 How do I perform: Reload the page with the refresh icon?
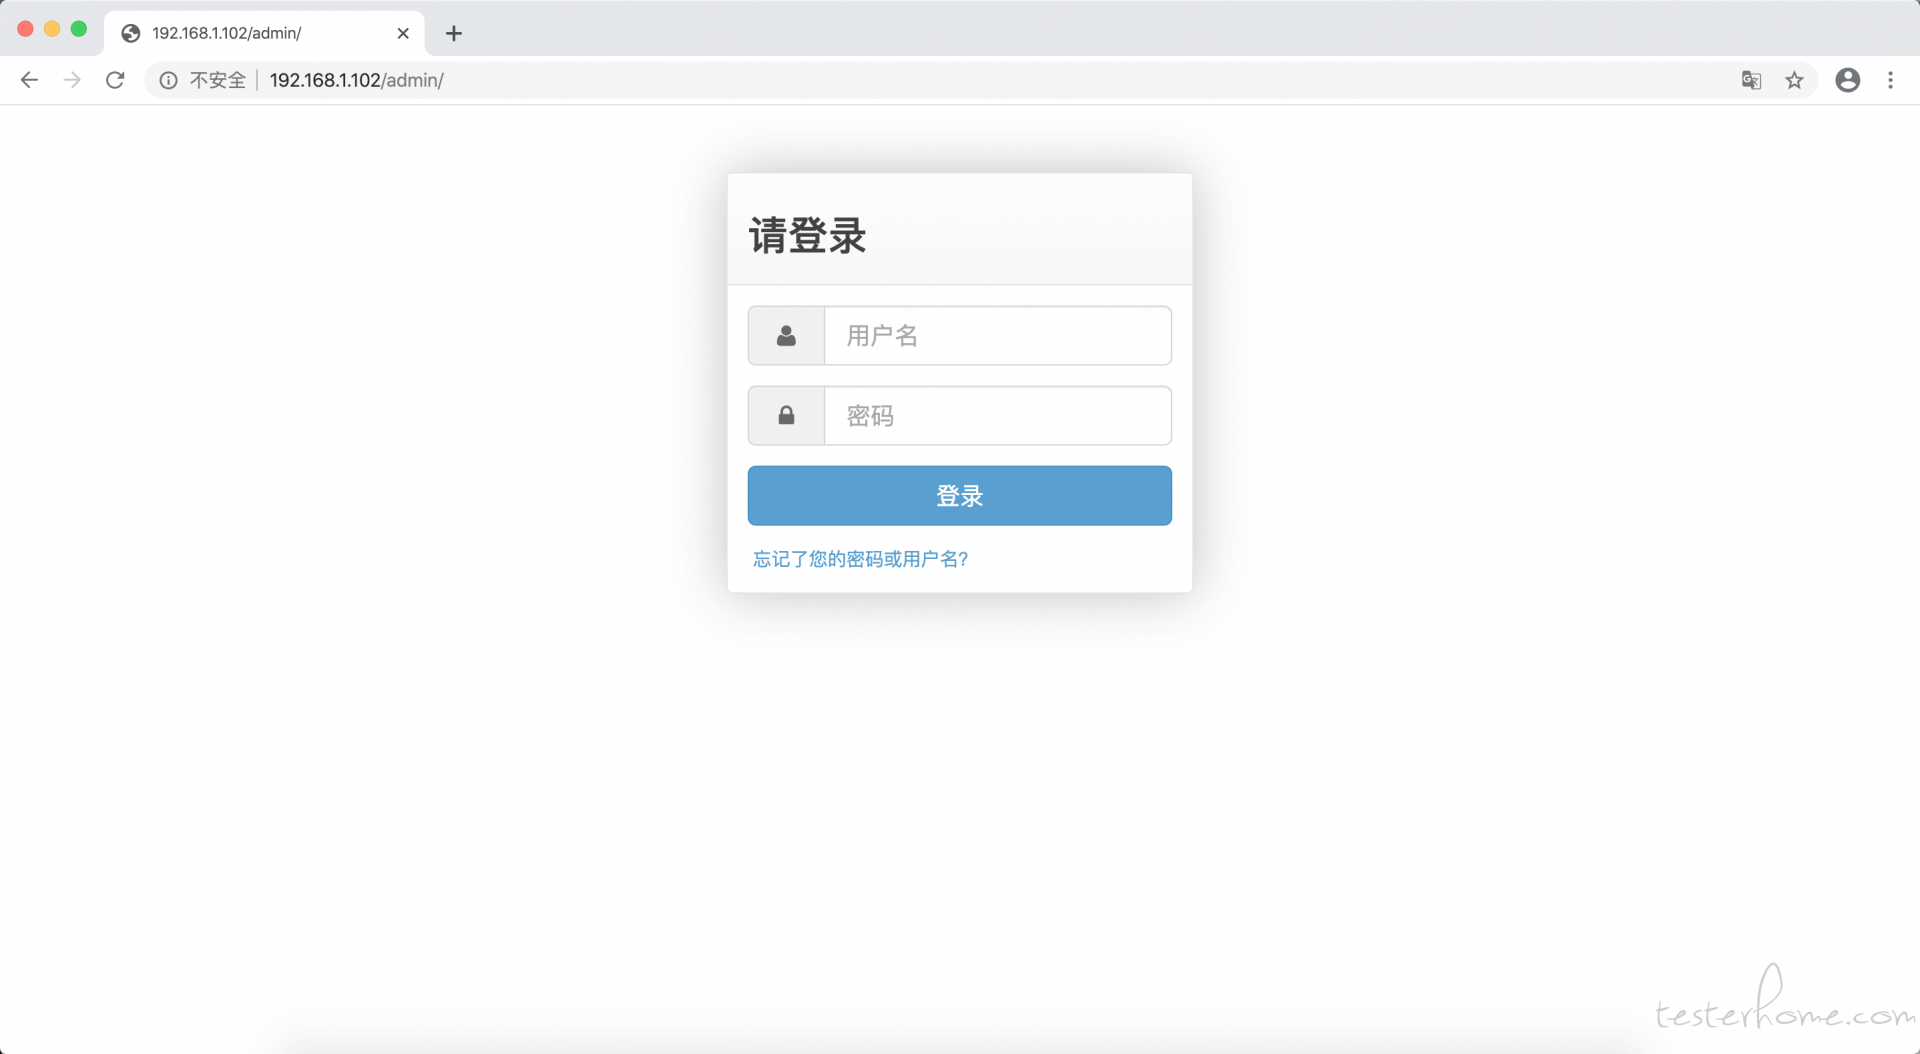tap(115, 80)
